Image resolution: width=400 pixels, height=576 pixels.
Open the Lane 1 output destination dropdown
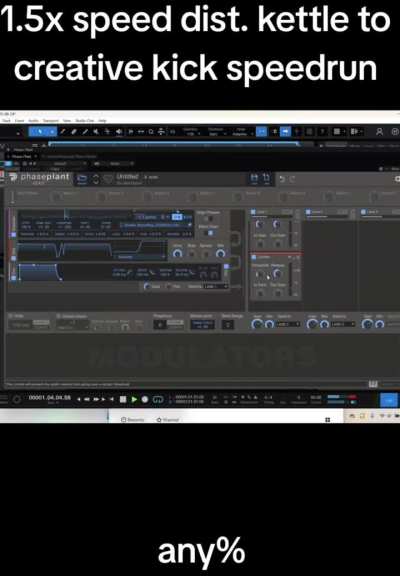pos(288,324)
